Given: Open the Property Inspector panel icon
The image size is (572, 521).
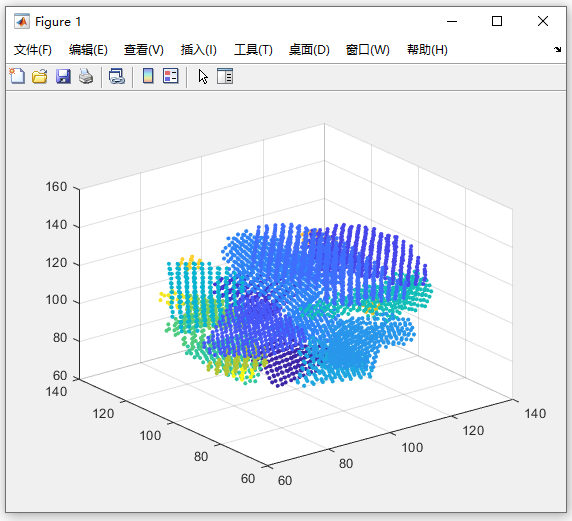Looking at the screenshot, I should (225, 76).
